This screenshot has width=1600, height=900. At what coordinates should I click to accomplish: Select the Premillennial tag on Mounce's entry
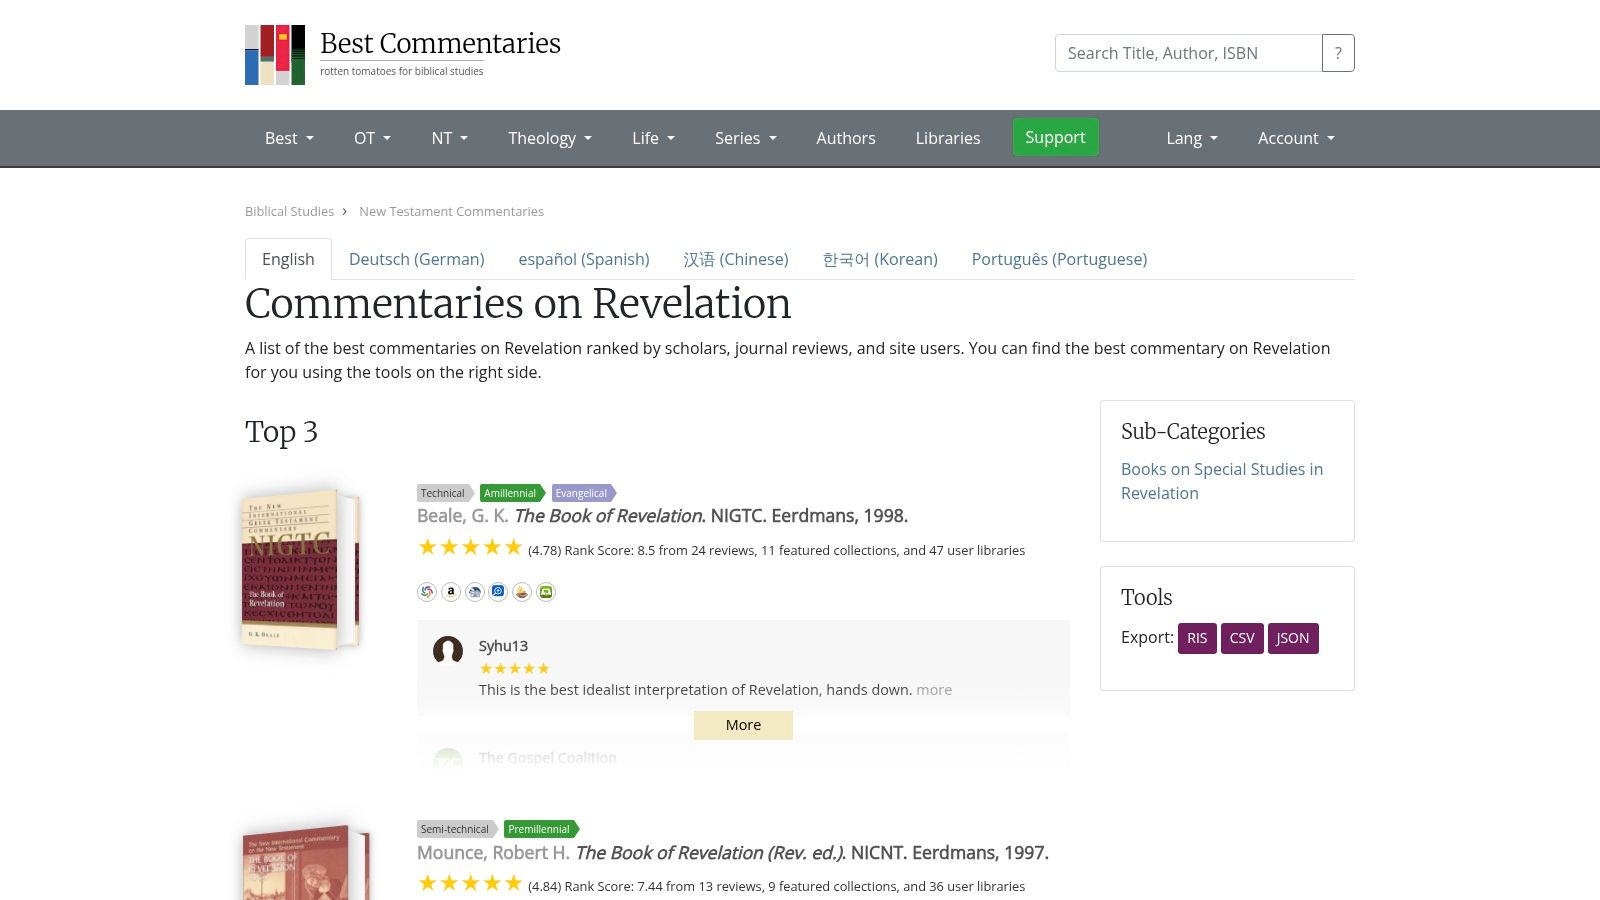pos(539,829)
